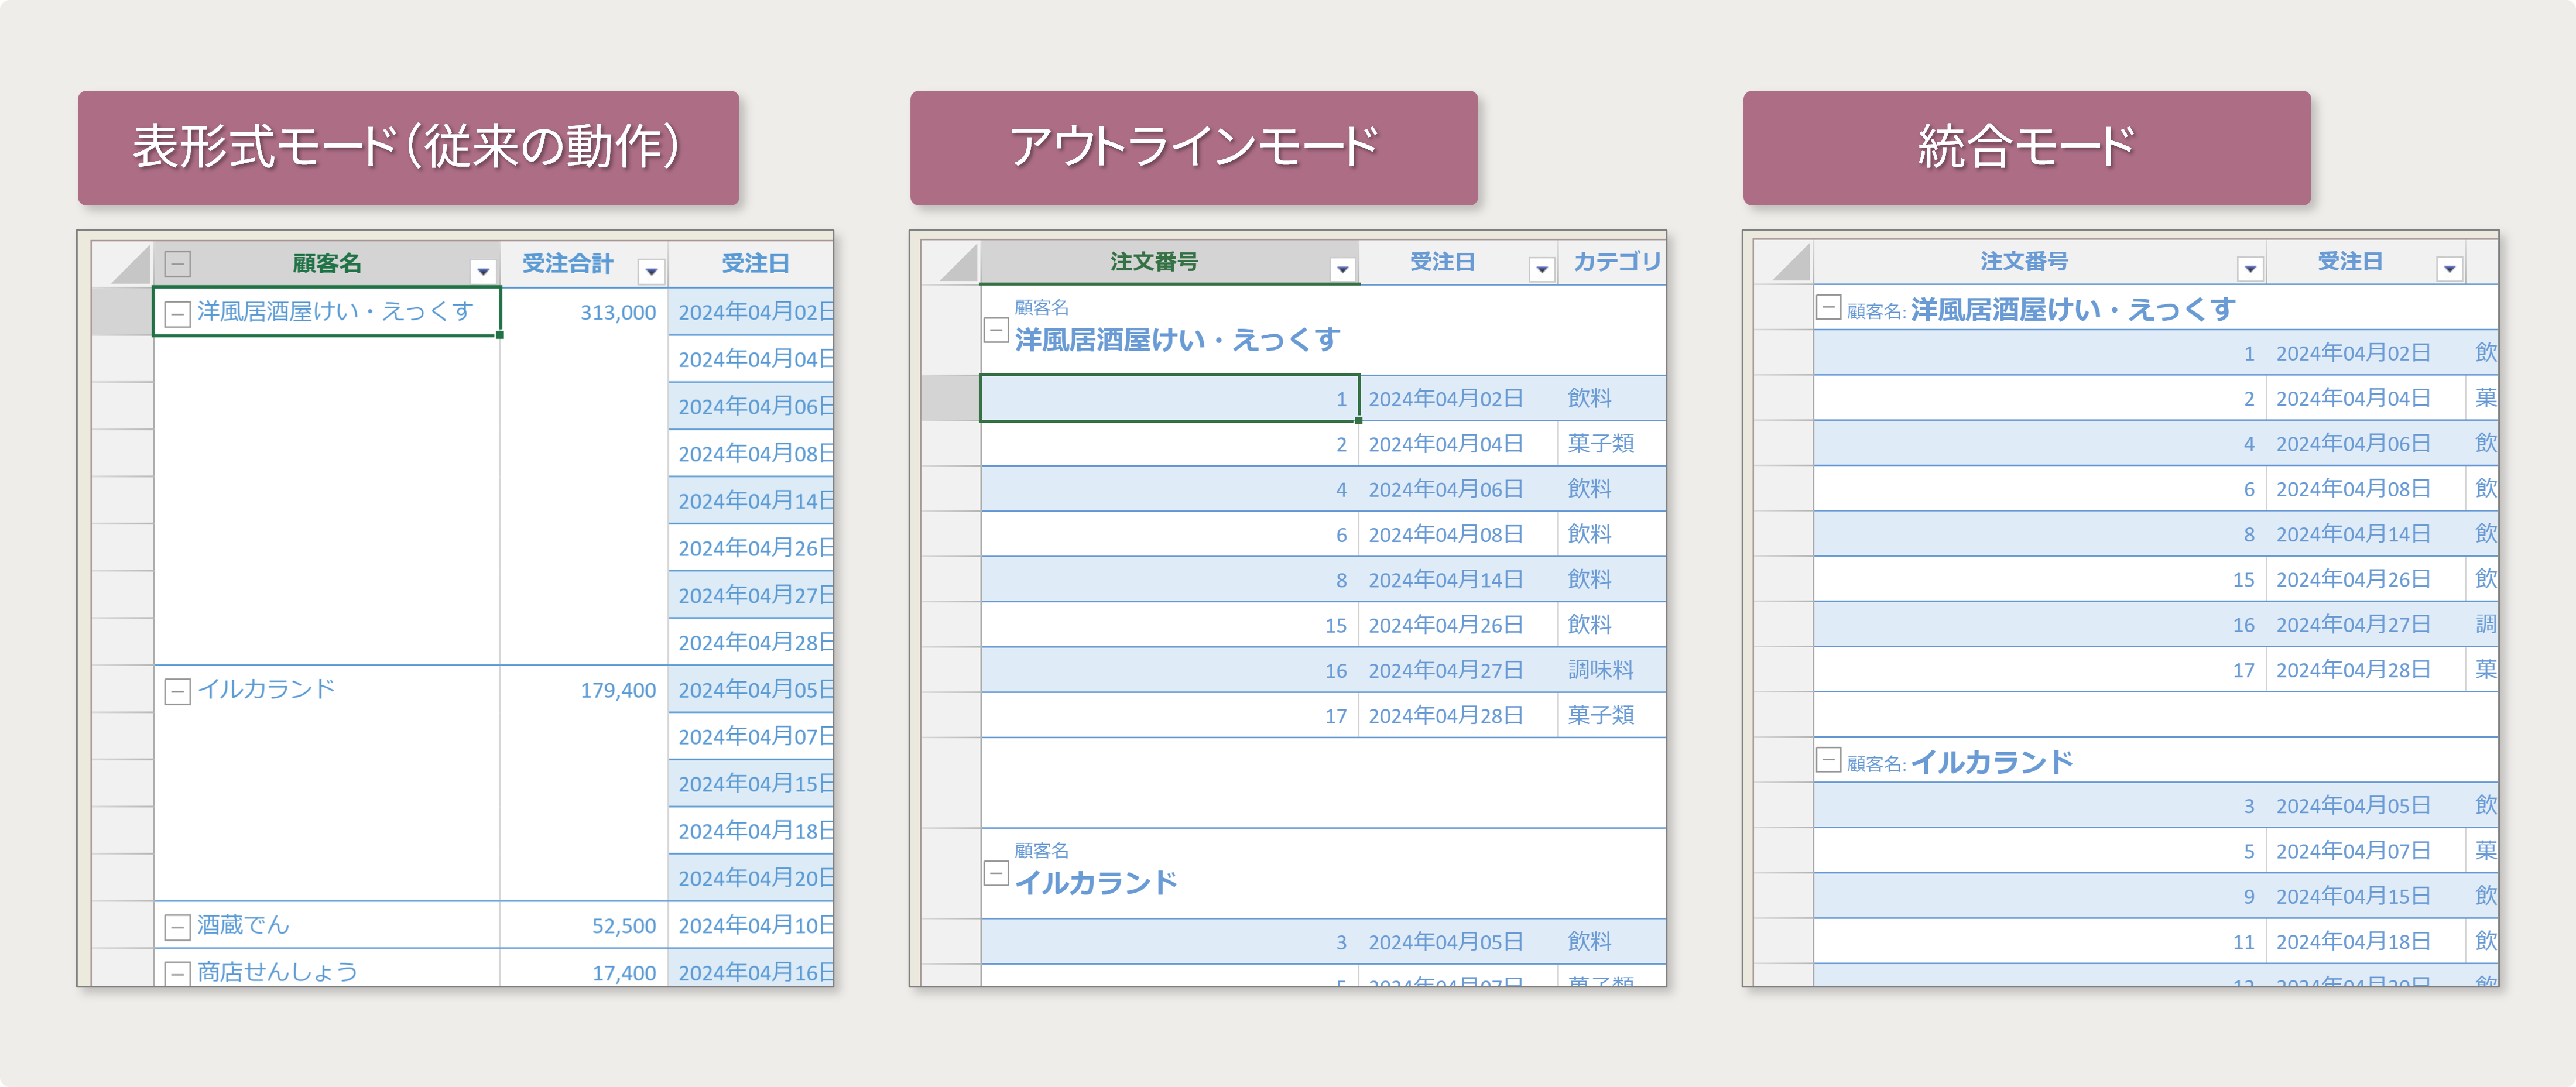Image resolution: width=2576 pixels, height=1087 pixels.
Task: Click 洋風居酒屋けい・えっくす group header in outline mode
Action: pyautogui.click(x=1323, y=330)
